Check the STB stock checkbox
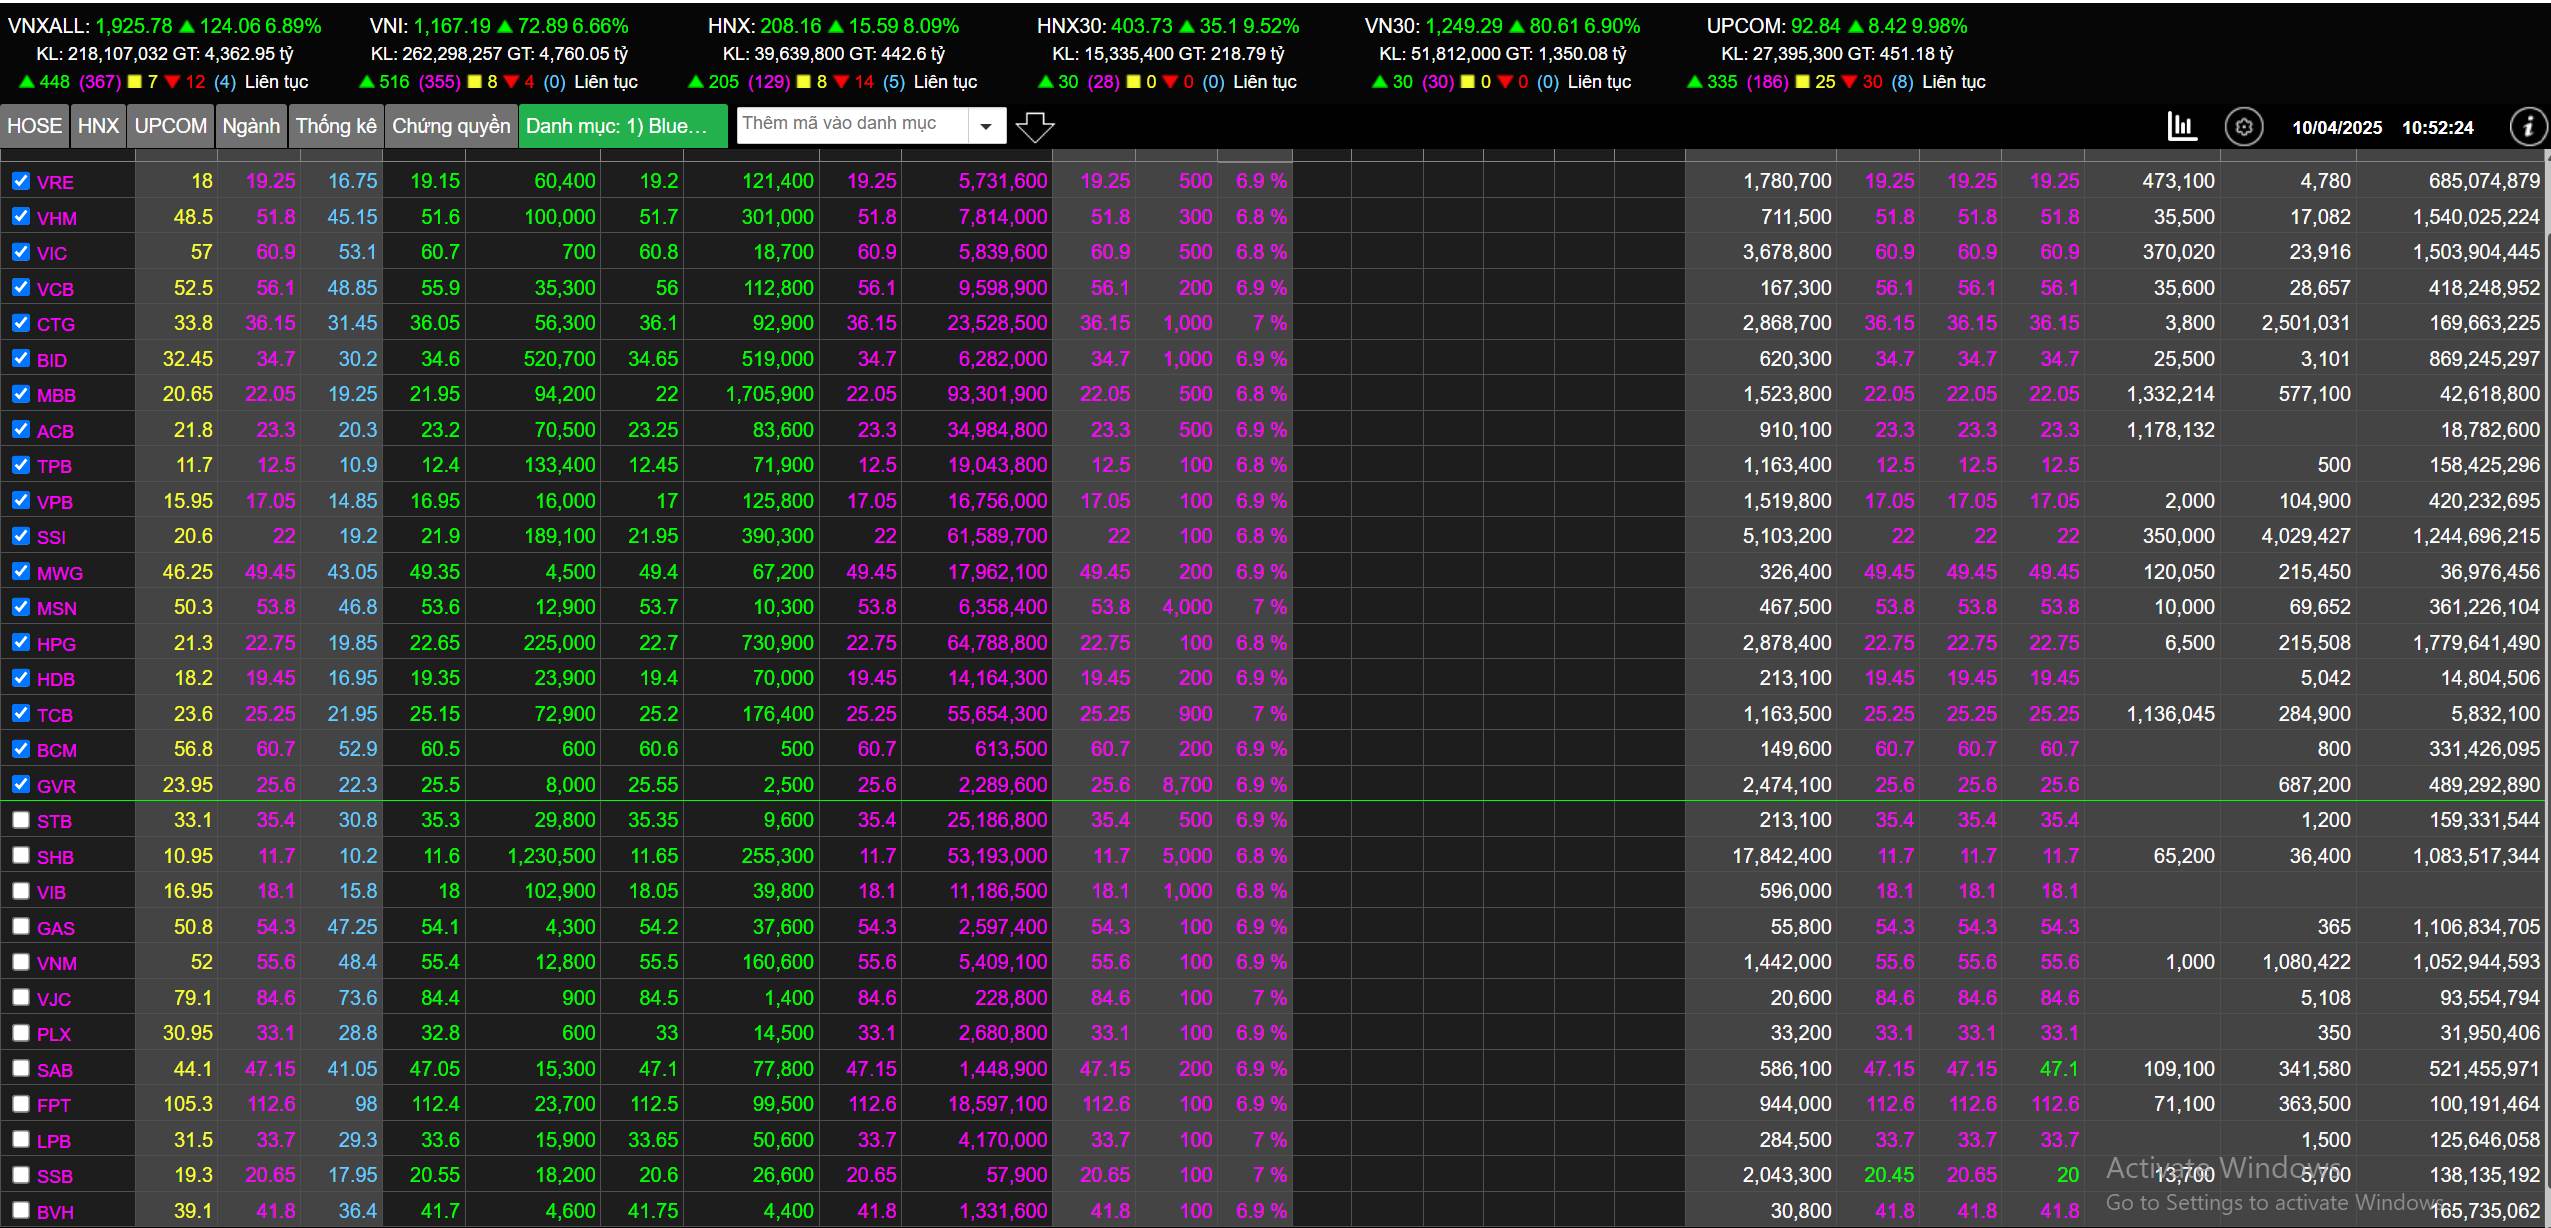2551x1228 pixels. [x=21, y=820]
